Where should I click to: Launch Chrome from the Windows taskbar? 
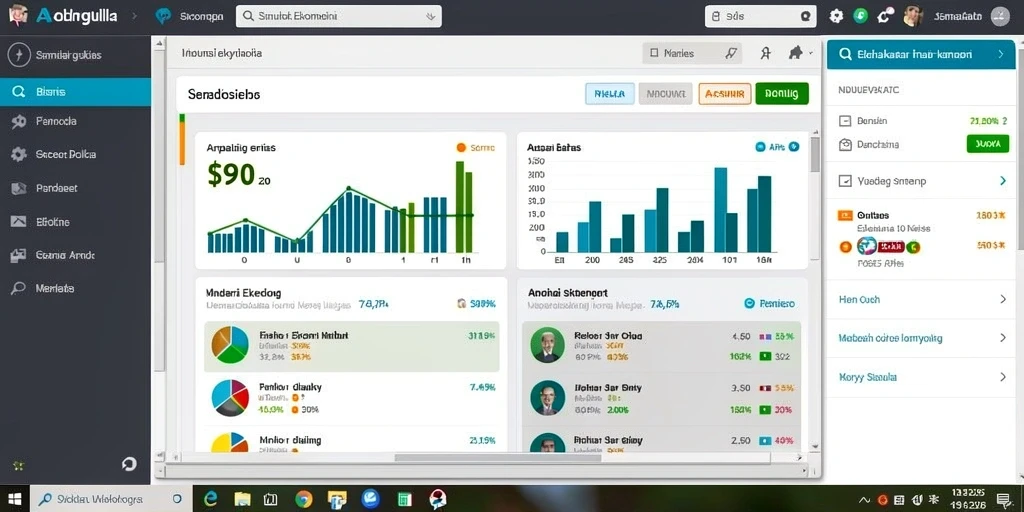pos(304,500)
